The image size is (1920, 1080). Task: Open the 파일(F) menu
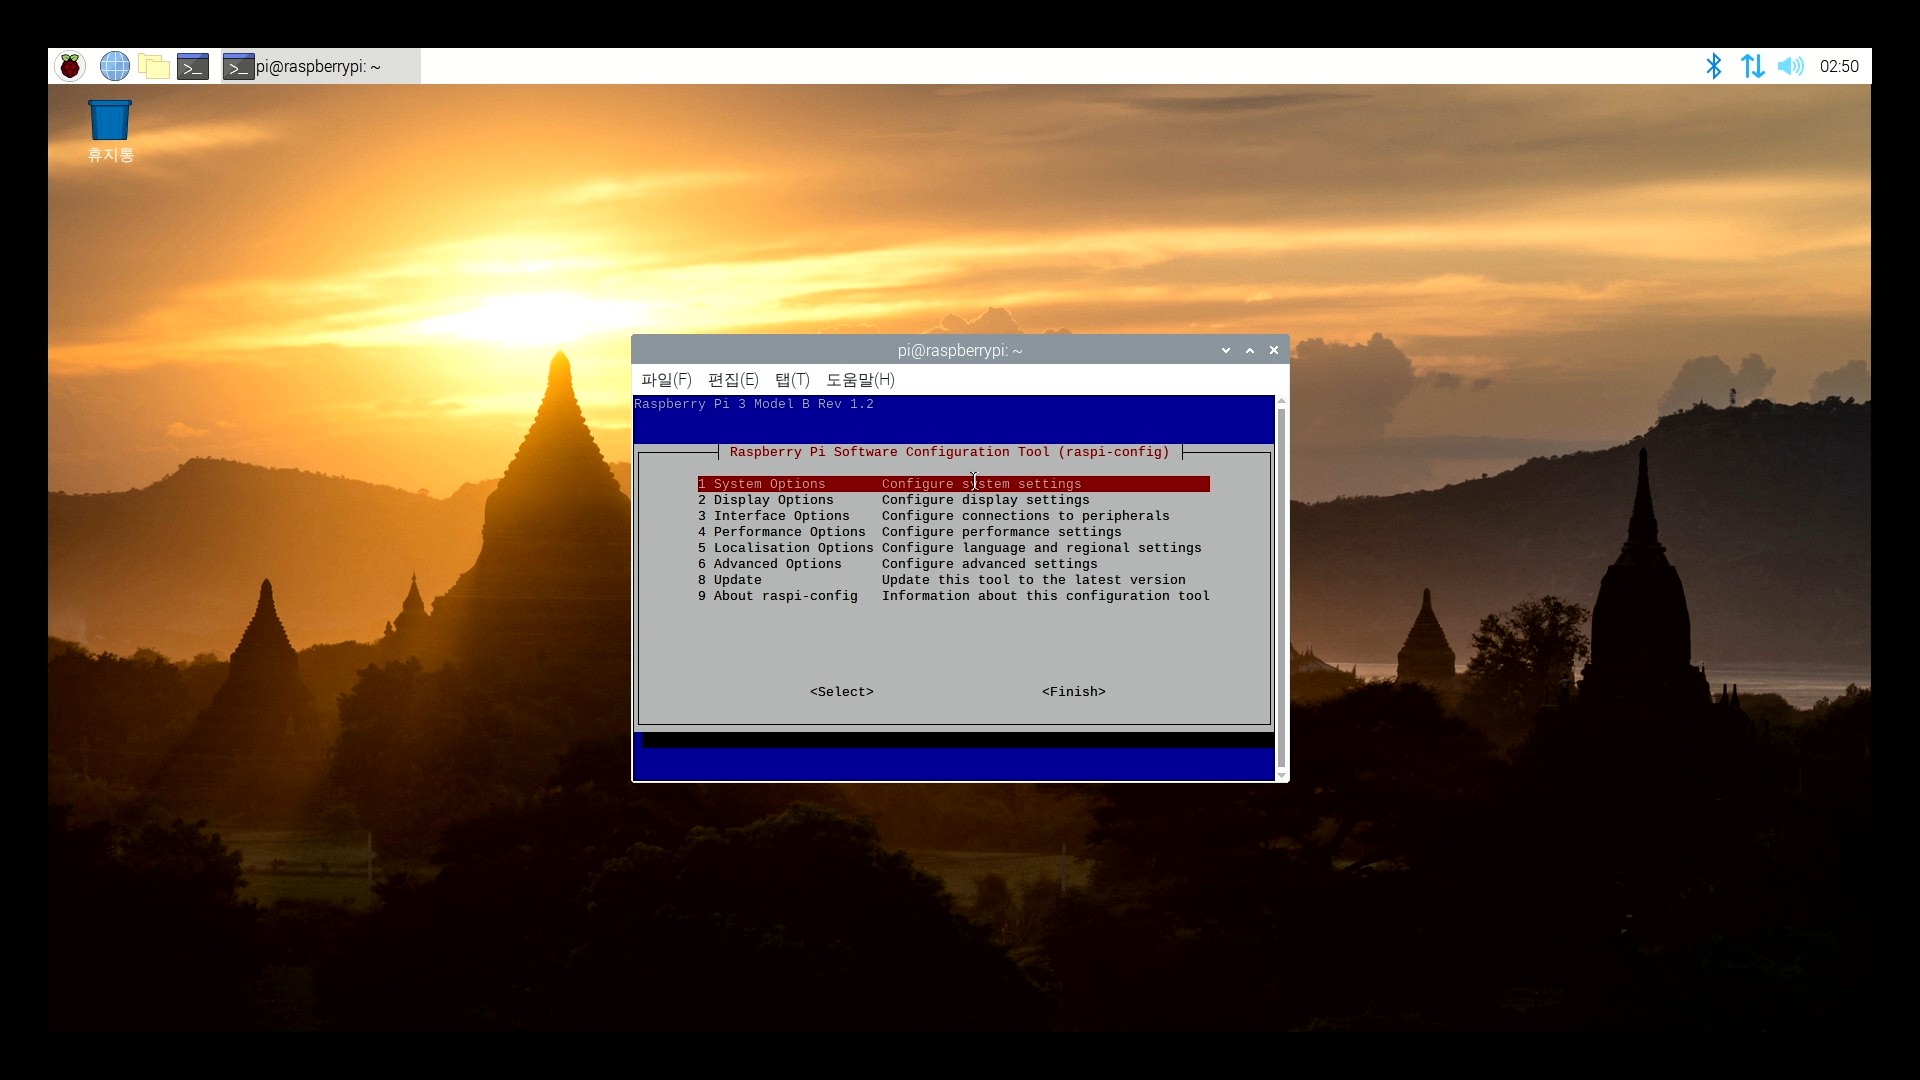point(666,380)
